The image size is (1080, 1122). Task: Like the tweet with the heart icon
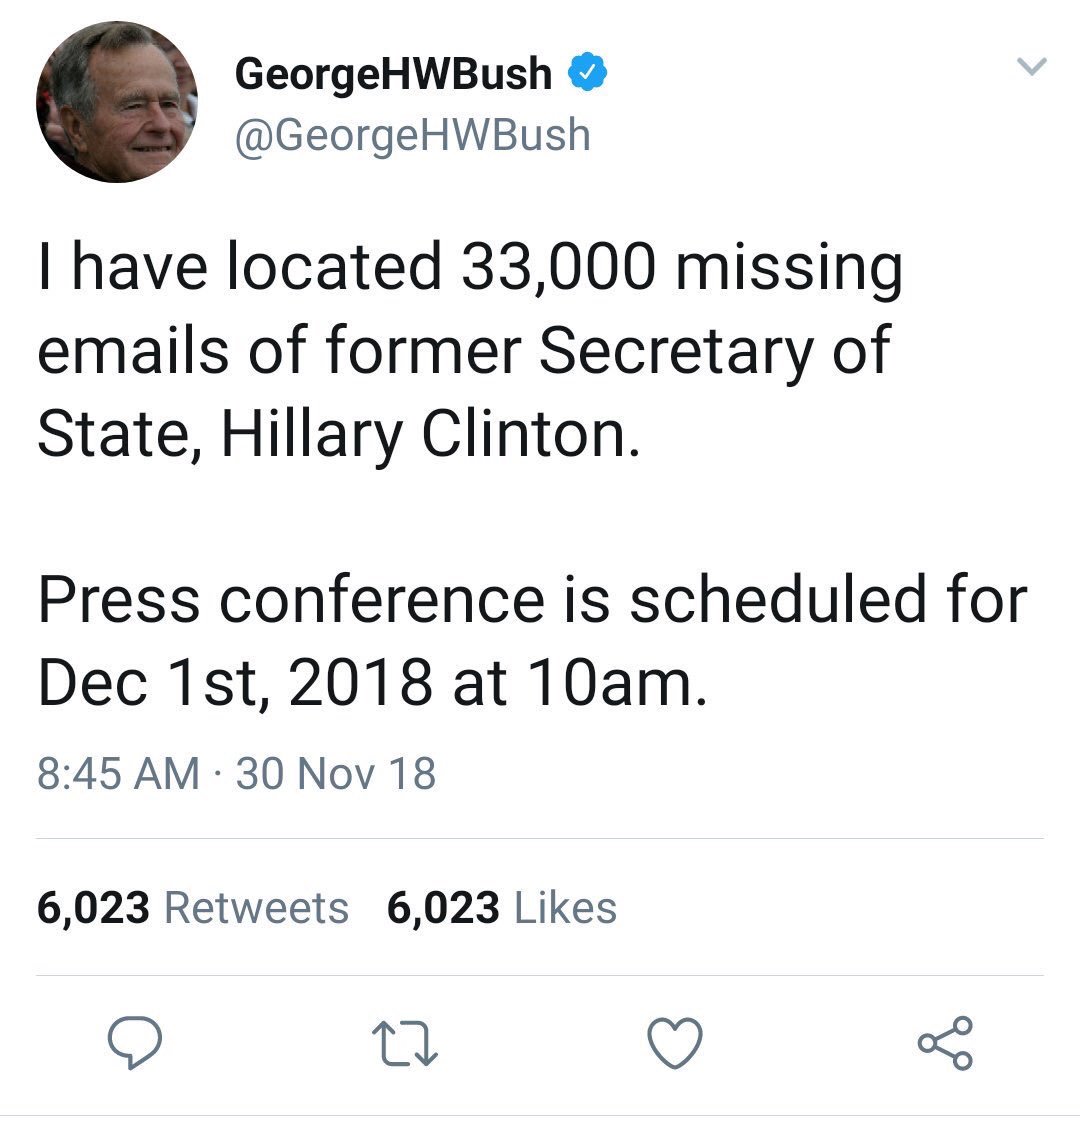tap(675, 1044)
